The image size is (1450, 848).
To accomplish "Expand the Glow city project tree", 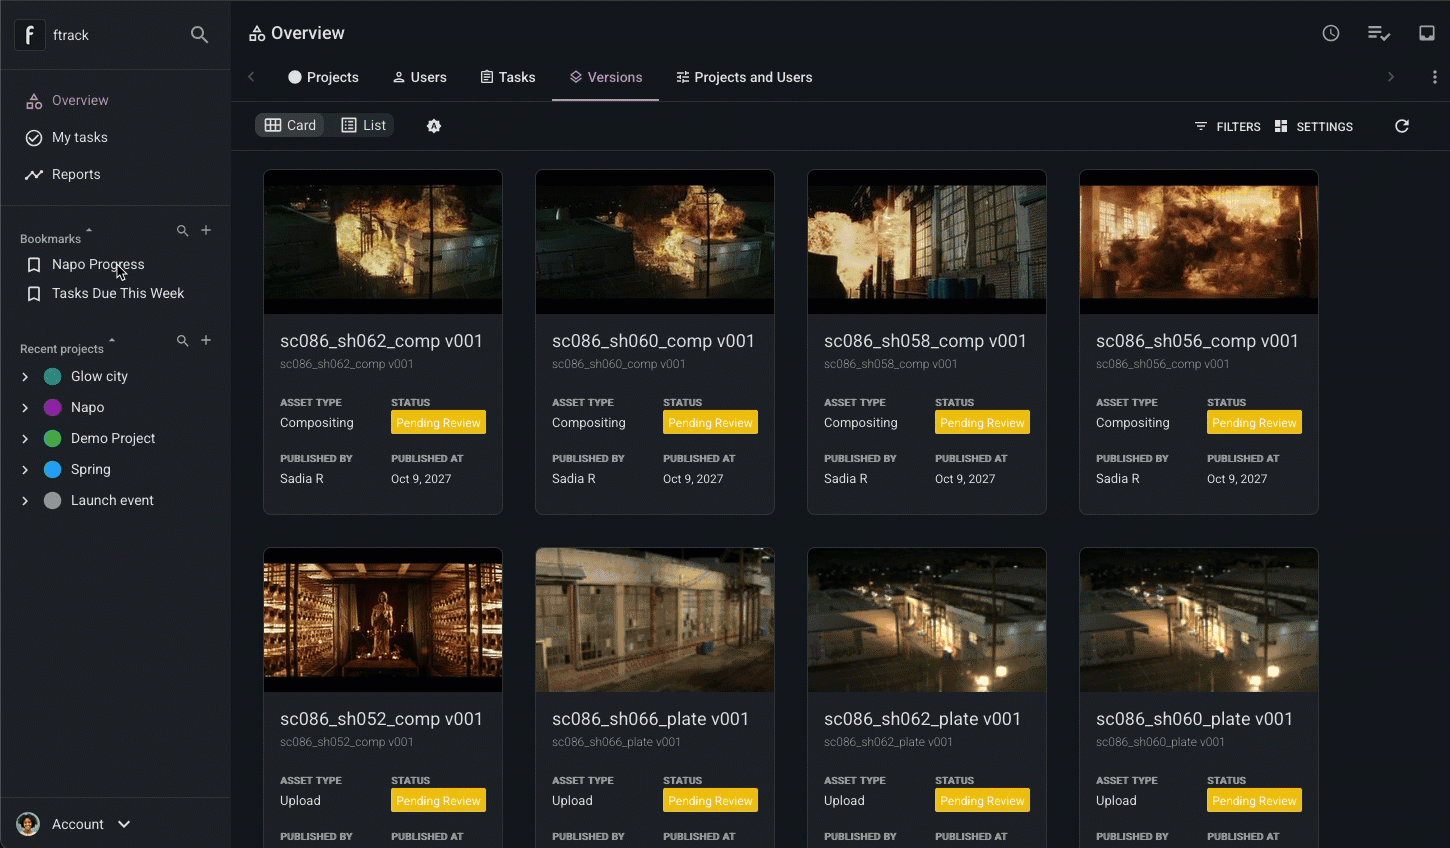I will pos(25,377).
